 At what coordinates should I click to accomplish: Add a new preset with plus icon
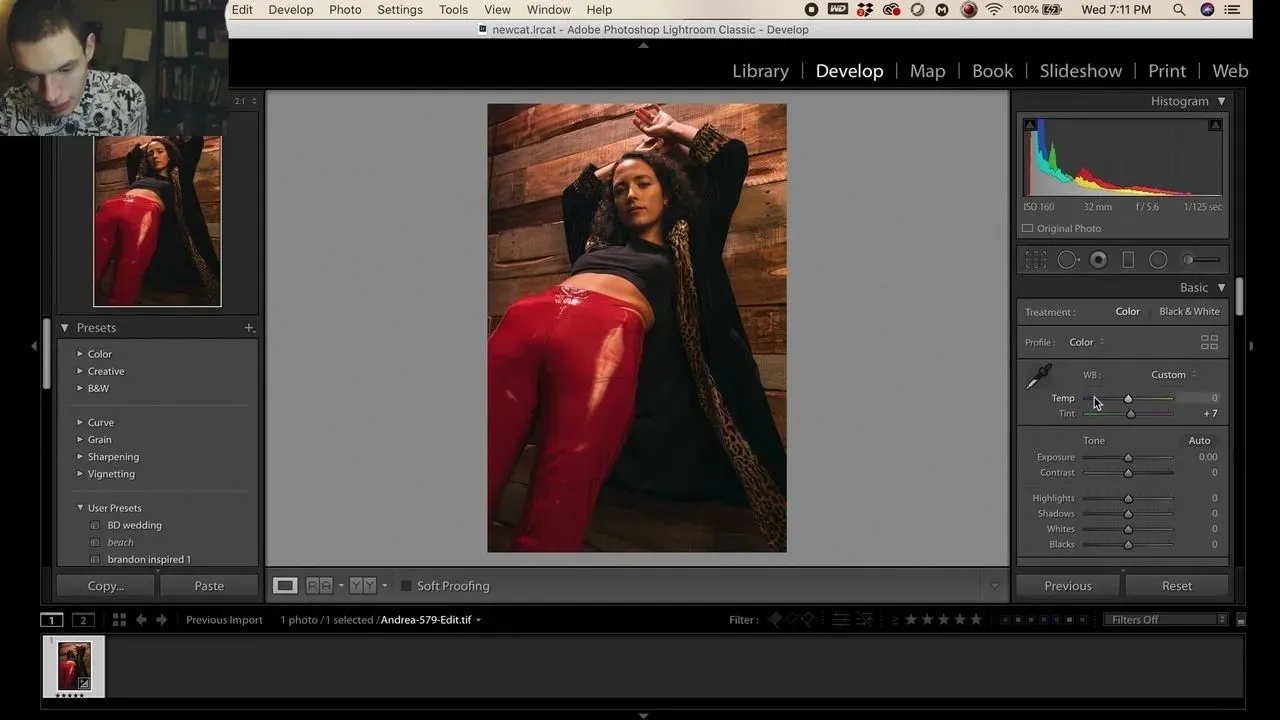click(x=249, y=328)
